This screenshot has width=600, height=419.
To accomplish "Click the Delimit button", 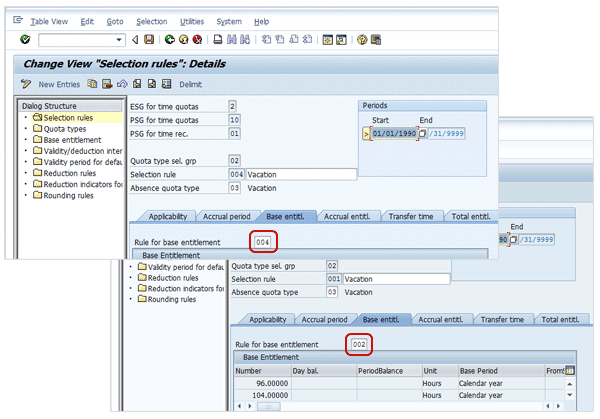I will pos(191,85).
